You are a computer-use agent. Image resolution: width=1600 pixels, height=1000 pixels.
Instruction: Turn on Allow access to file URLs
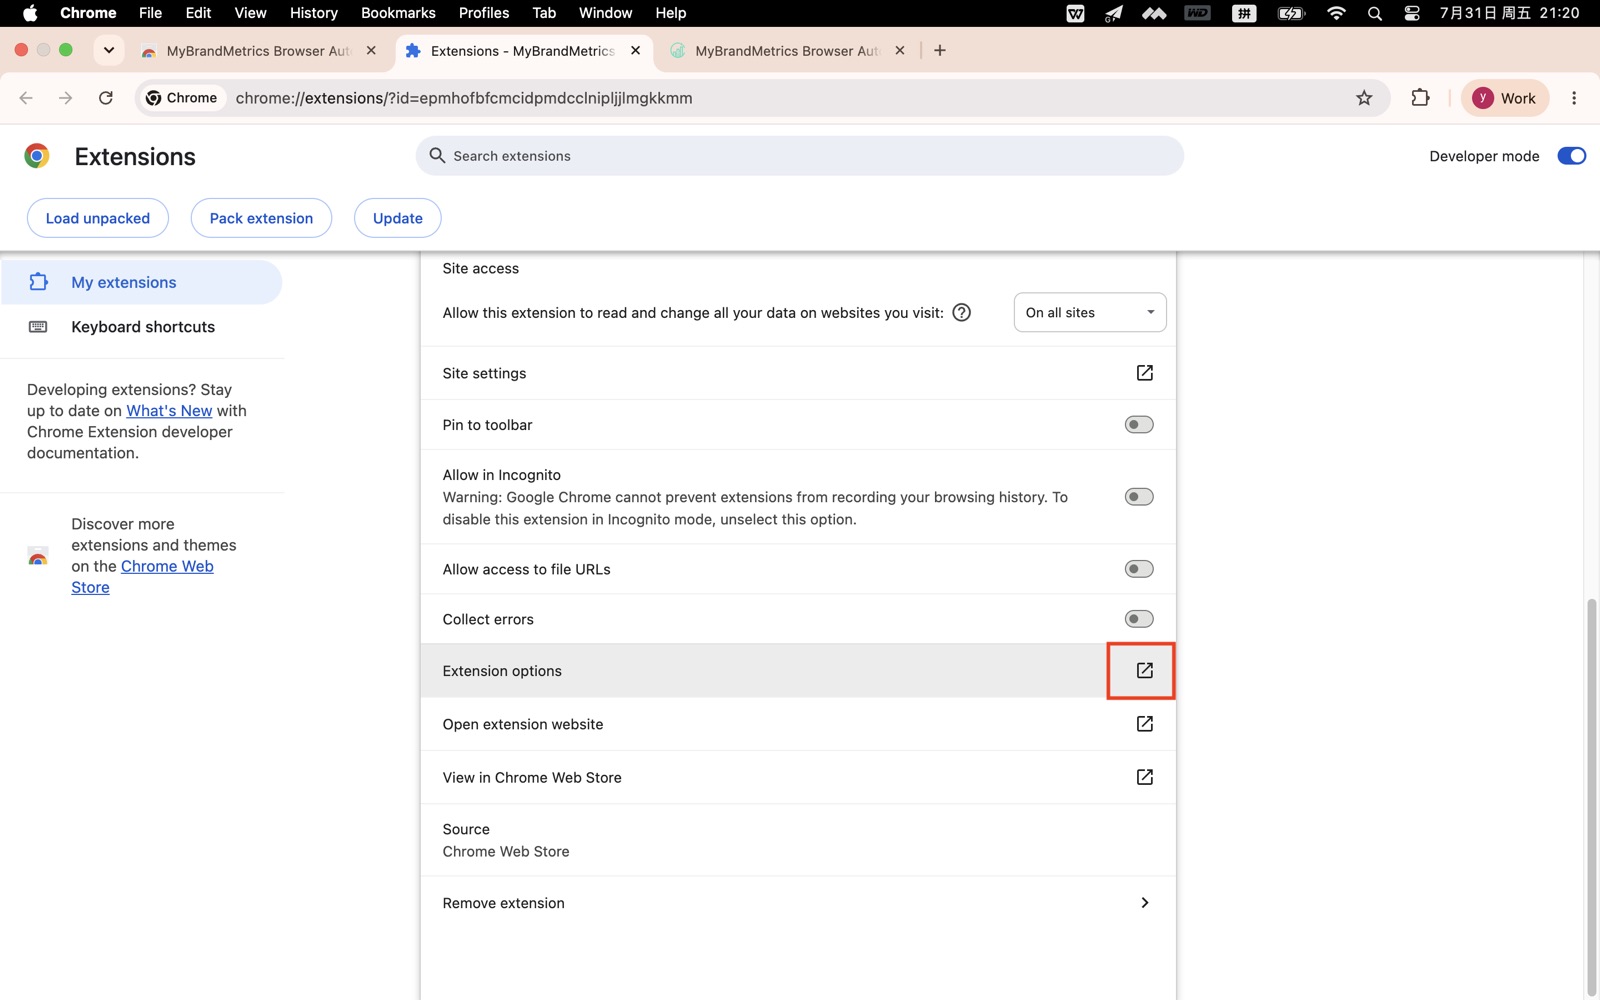(x=1138, y=569)
